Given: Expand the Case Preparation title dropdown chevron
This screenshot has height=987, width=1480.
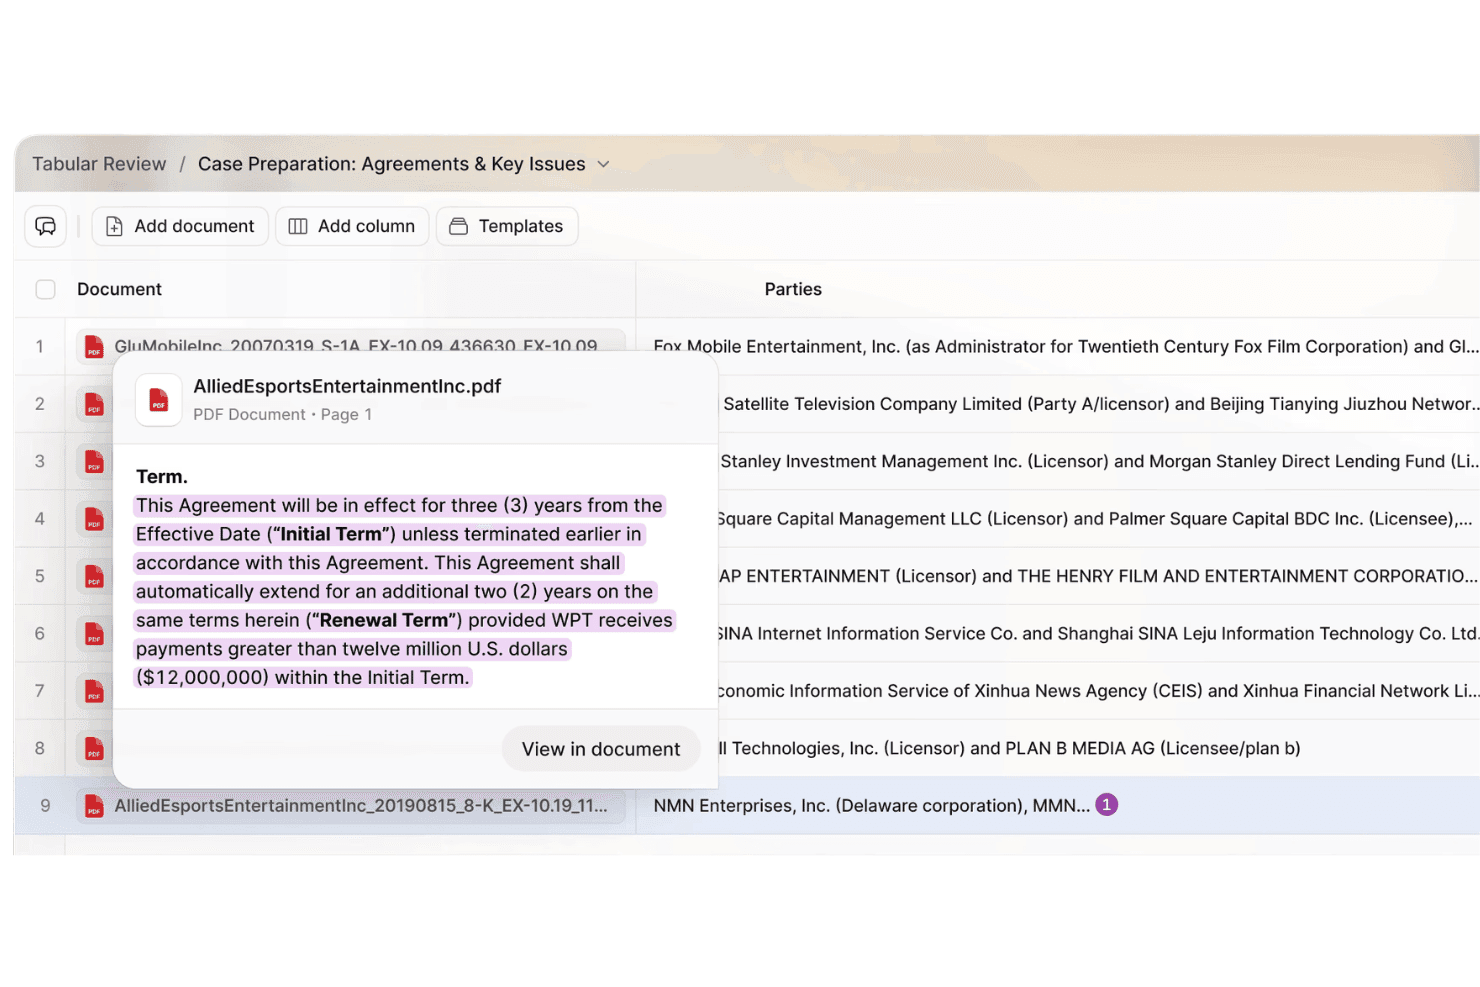Looking at the screenshot, I should point(603,164).
